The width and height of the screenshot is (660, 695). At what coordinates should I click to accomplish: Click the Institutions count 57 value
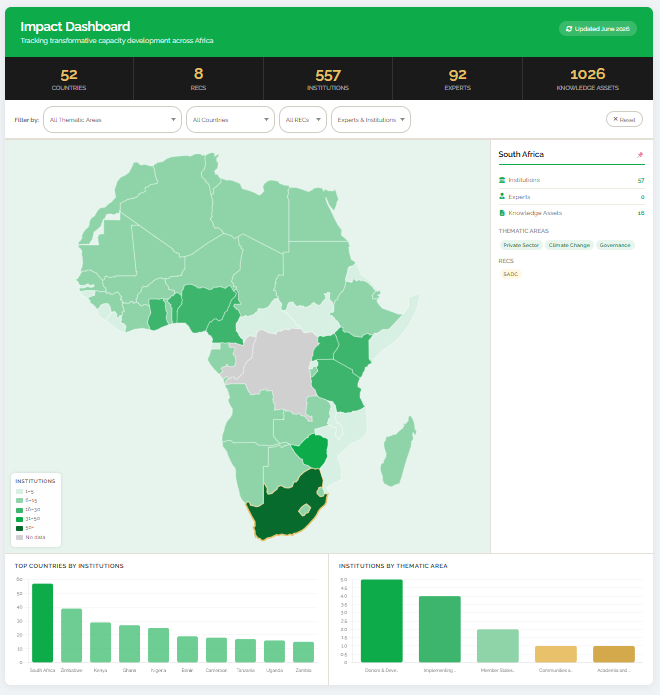(641, 180)
